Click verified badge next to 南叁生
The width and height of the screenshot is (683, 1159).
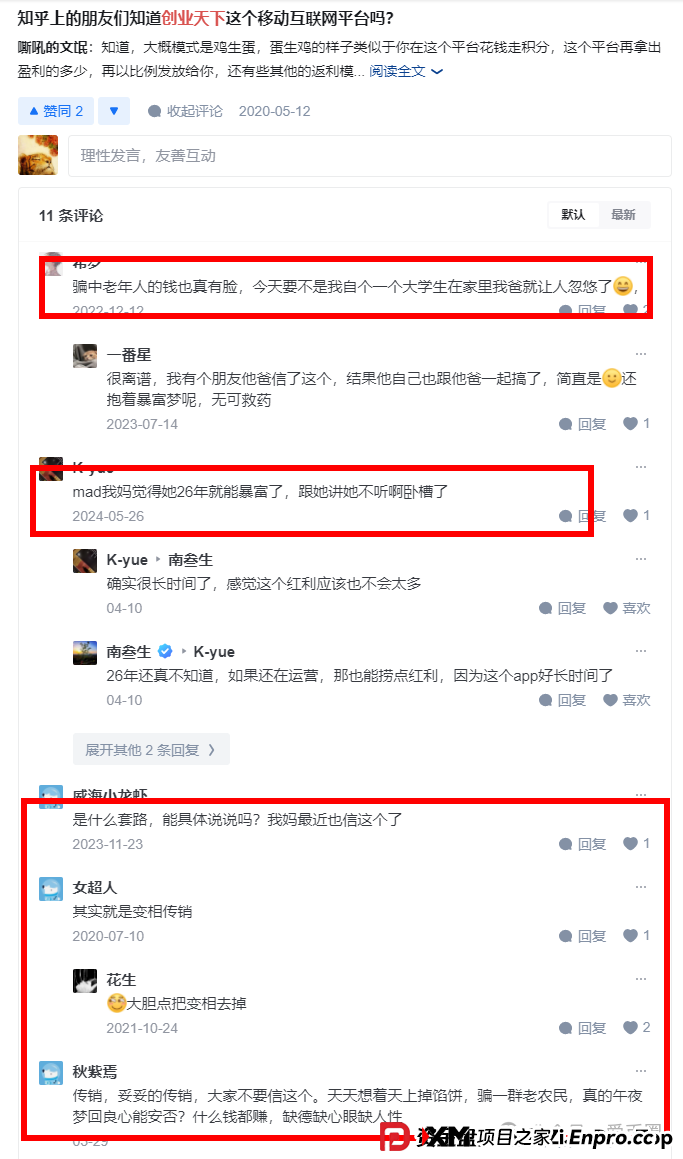click(165, 651)
